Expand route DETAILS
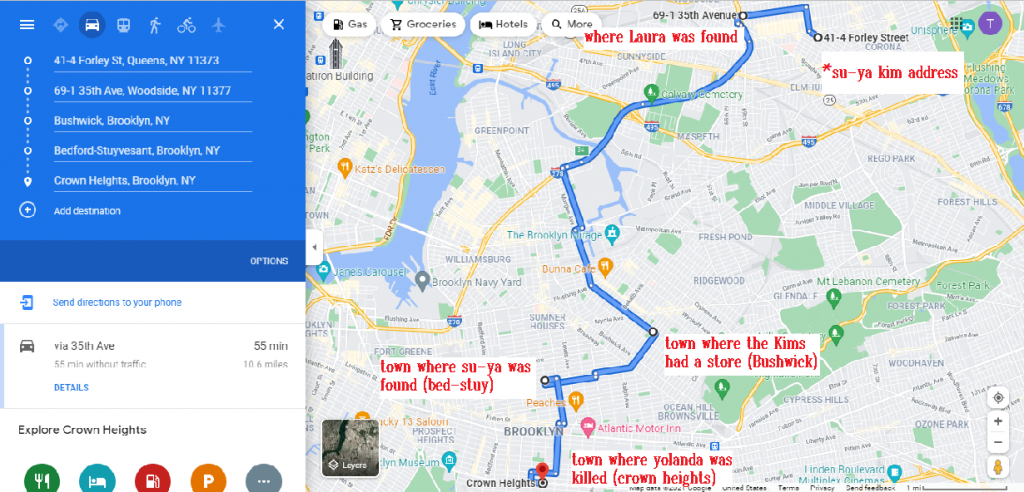This screenshot has width=1024, height=492. point(71,387)
